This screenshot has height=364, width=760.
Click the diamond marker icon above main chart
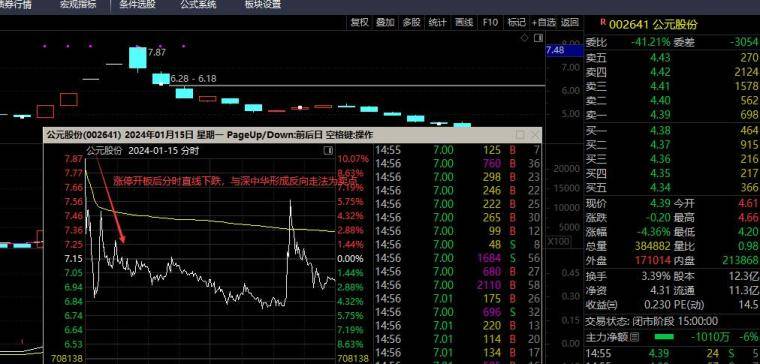(524, 38)
